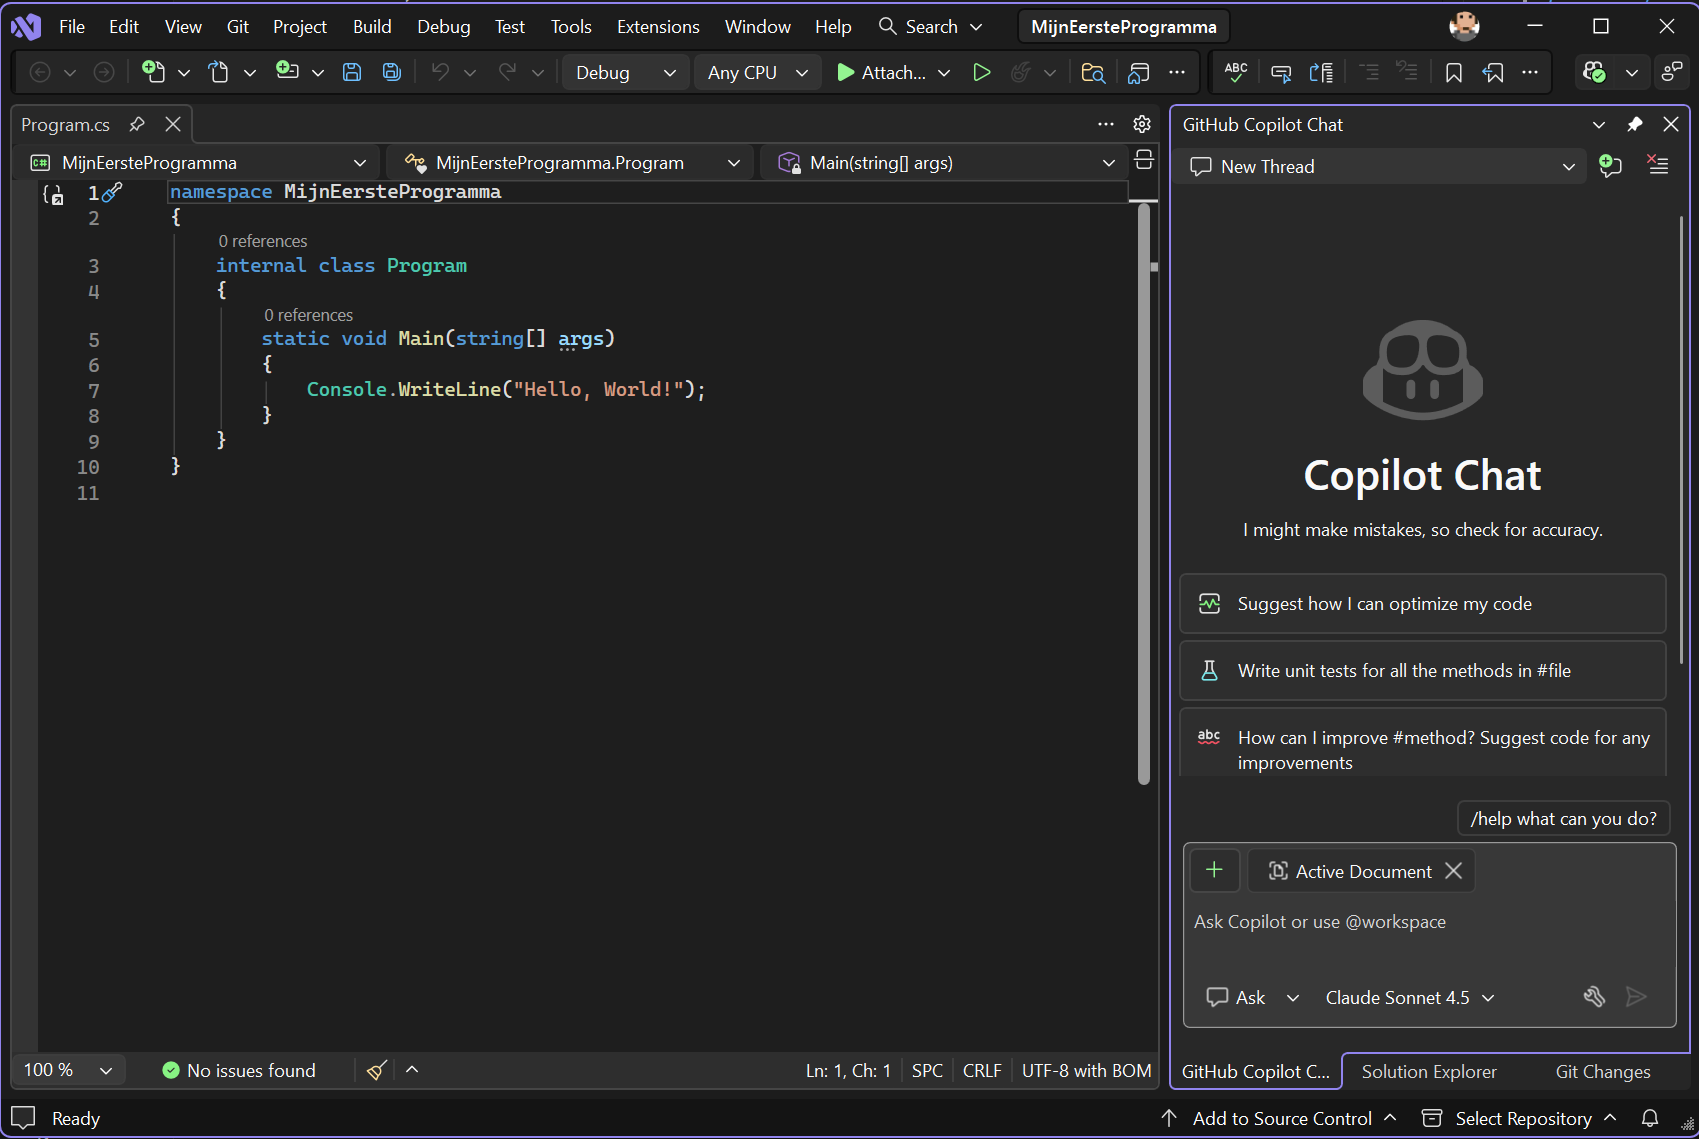Image resolution: width=1699 pixels, height=1139 pixels.
Task: Open the 100 % zoom level dropdown
Action: [68, 1070]
